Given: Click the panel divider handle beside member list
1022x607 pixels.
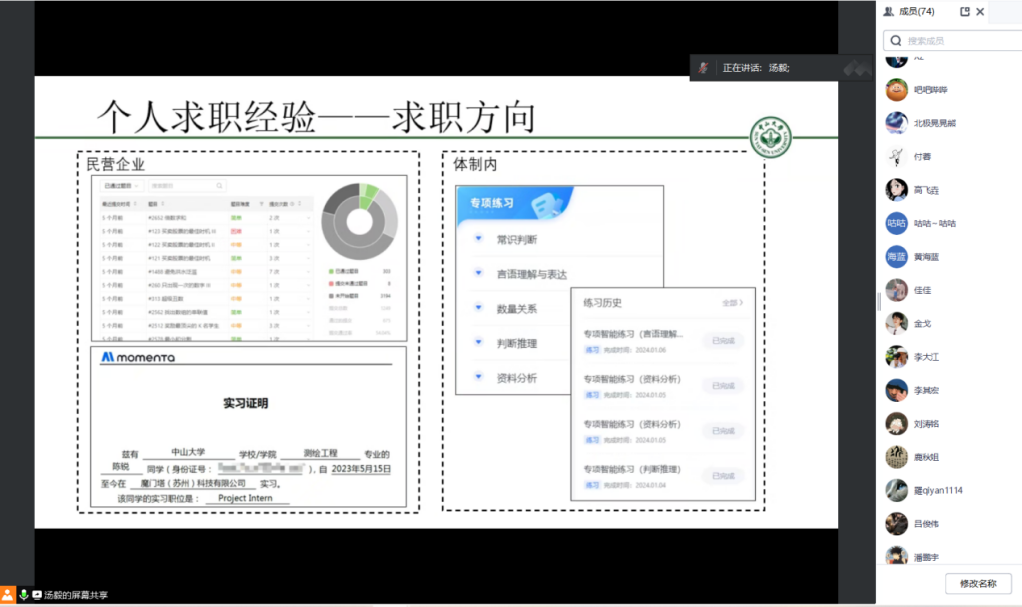Looking at the screenshot, I should 879,300.
